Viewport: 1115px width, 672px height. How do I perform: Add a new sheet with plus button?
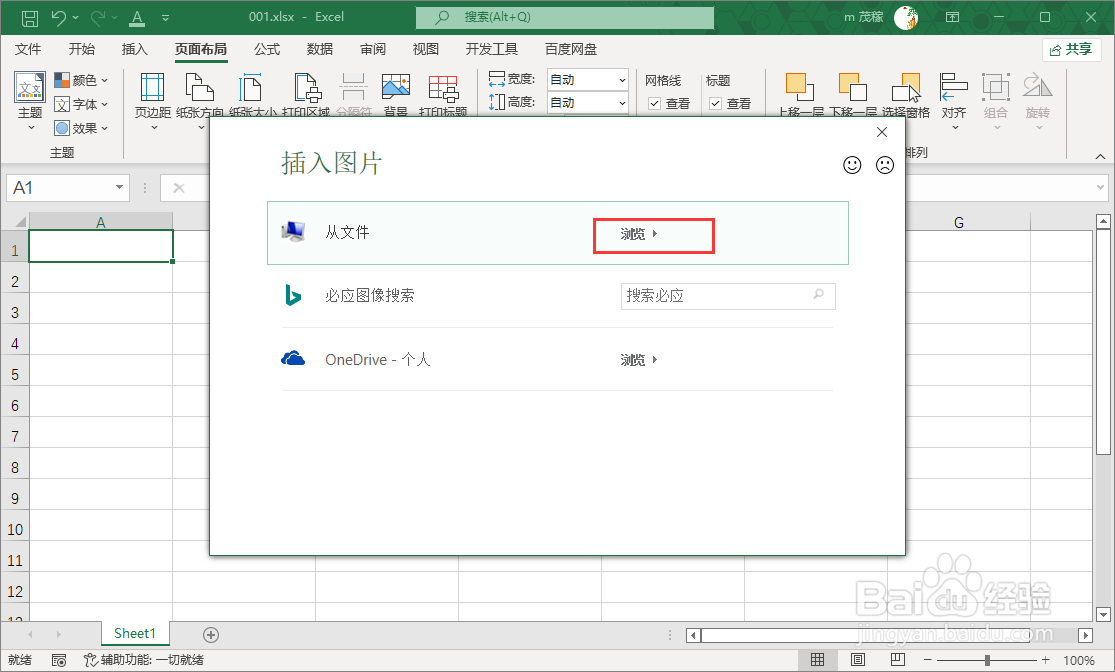pyautogui.click(x=211, y=635)
